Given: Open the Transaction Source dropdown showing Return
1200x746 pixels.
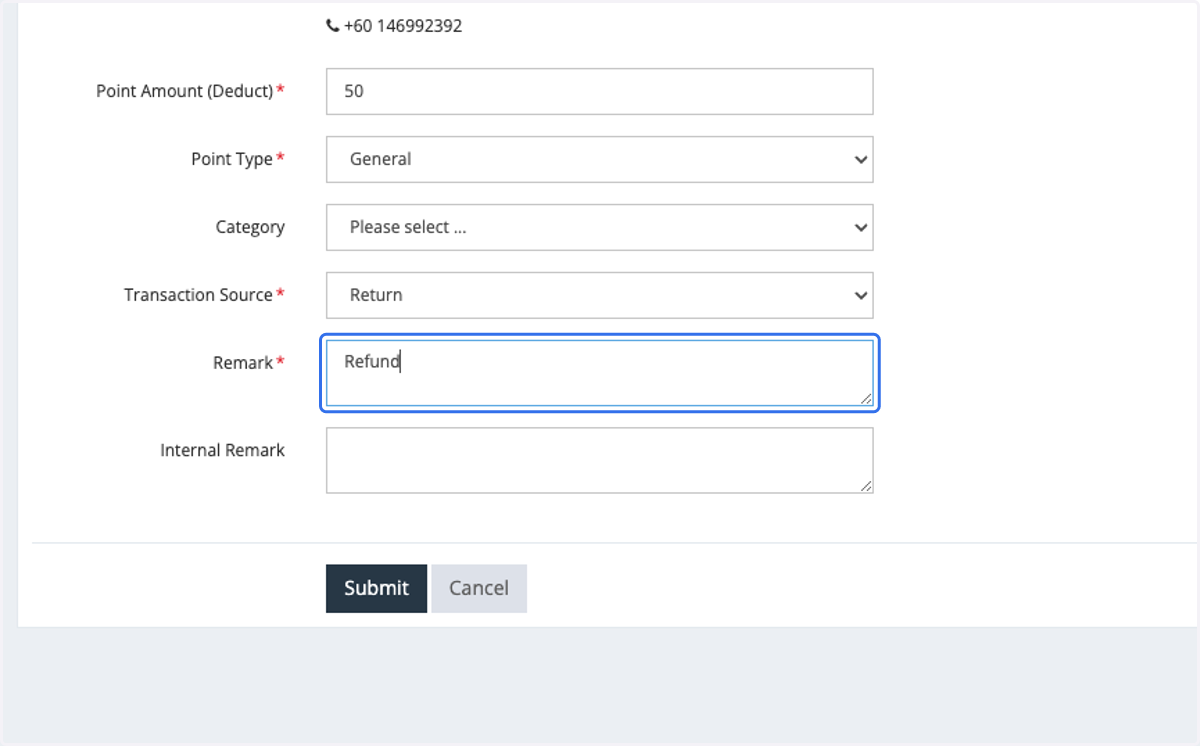Looking at the screenshot, I should point(599,295).
